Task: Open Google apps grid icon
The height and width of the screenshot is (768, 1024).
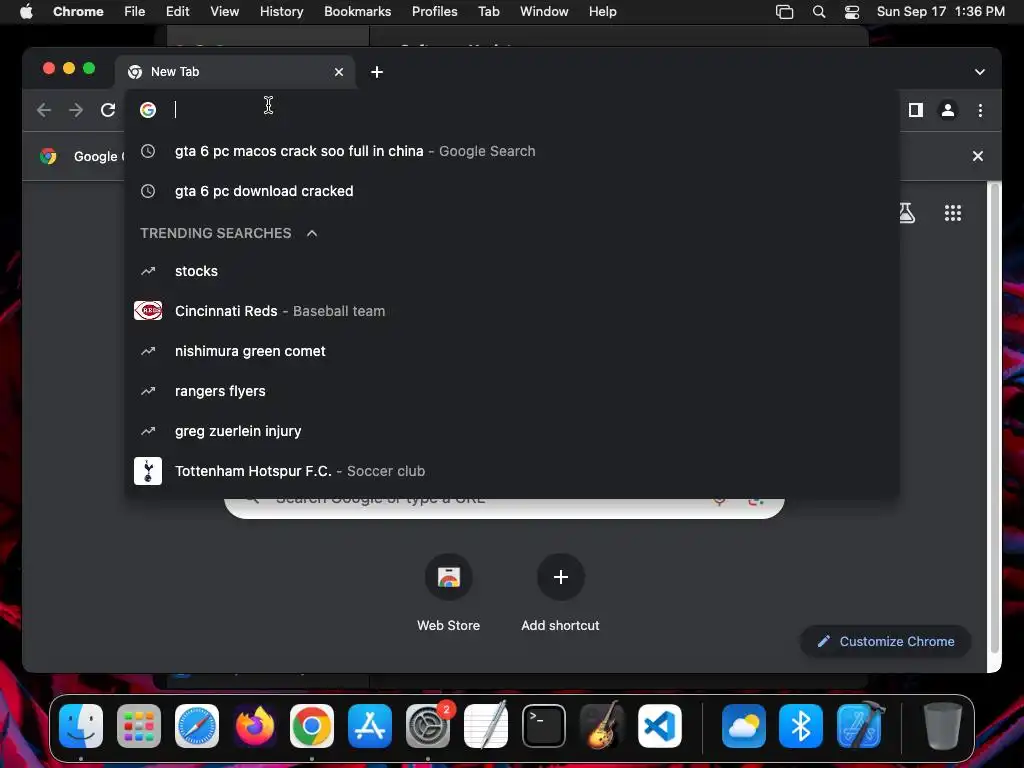Action: click(x=952, y=213)
